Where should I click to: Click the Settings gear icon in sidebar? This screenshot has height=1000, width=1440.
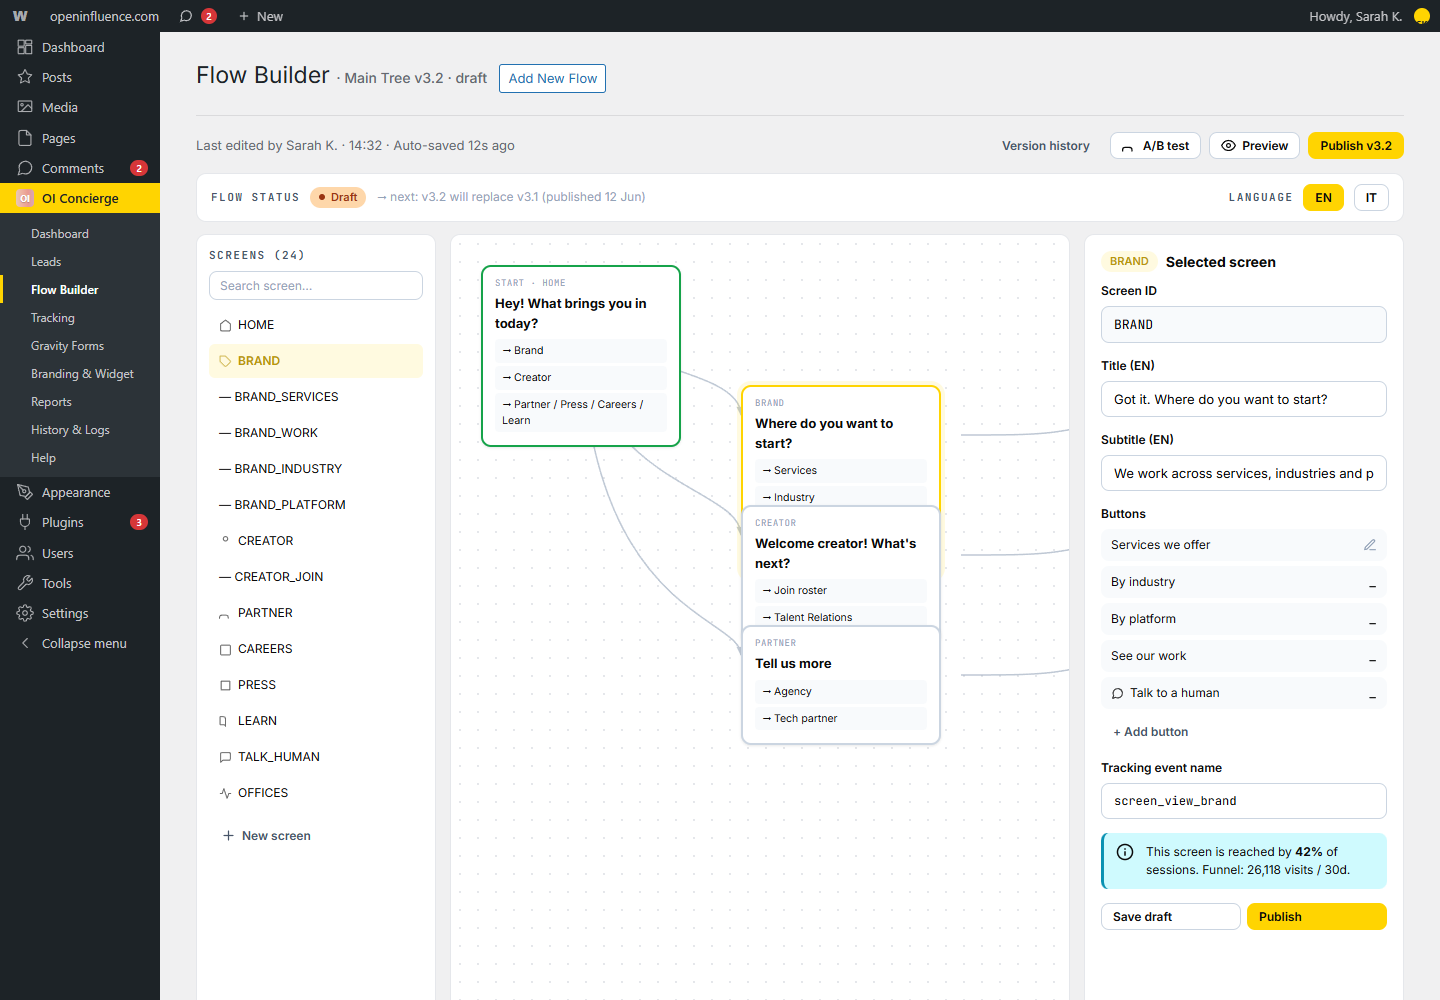[25, 613]
